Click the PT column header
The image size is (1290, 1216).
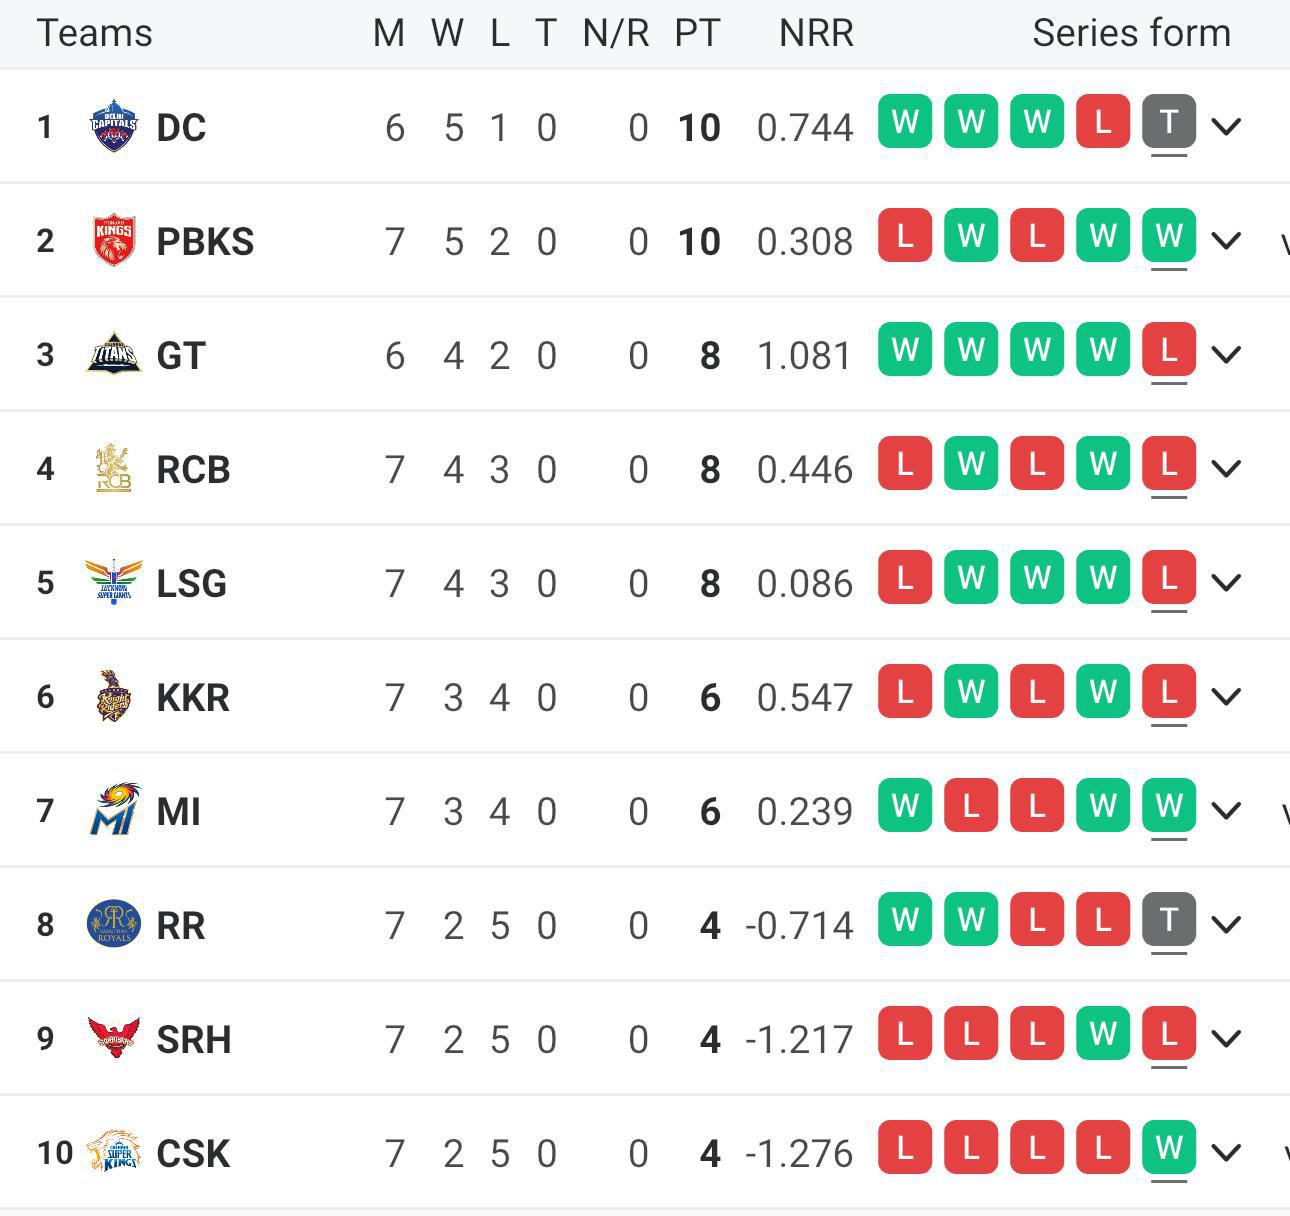[x=697, y=33]
